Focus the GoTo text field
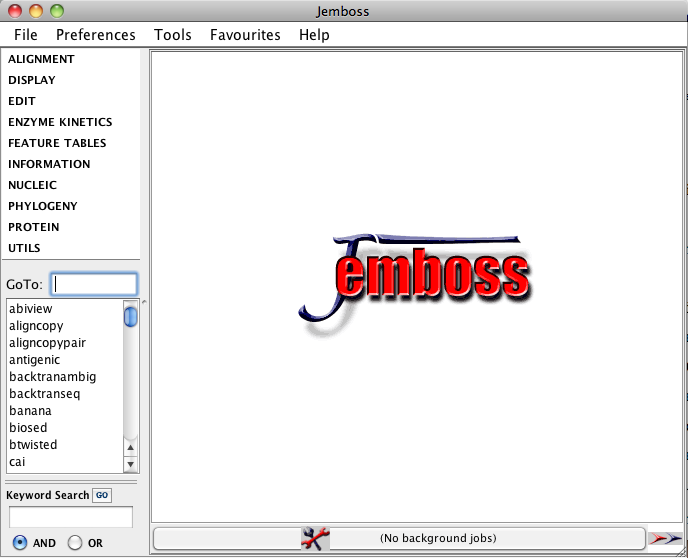688x558 pixels. (94, 284)
